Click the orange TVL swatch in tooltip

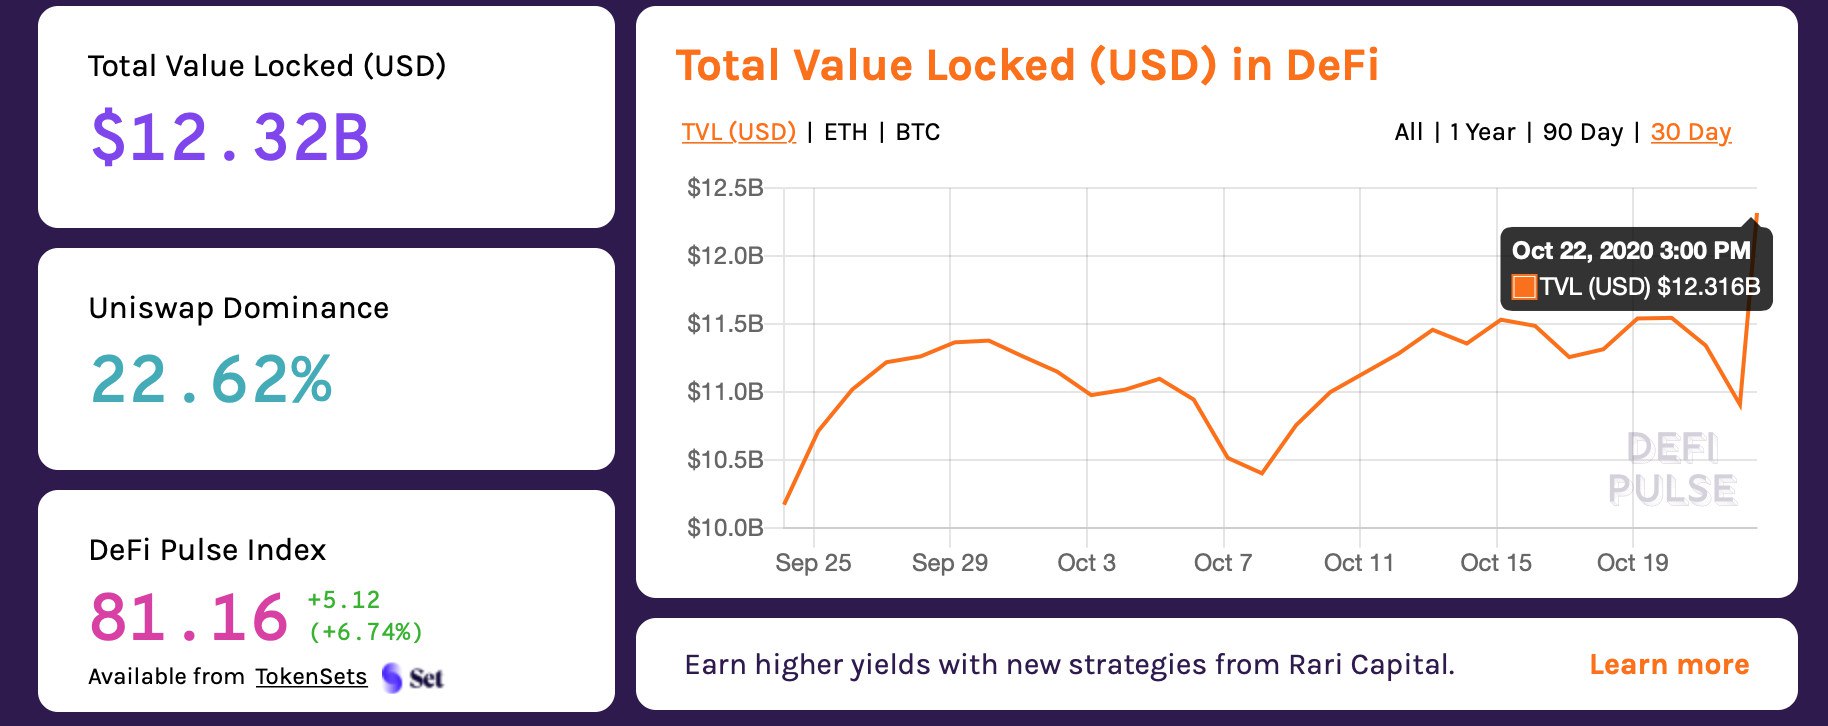pyautogui.click(x=1524, y=288)
